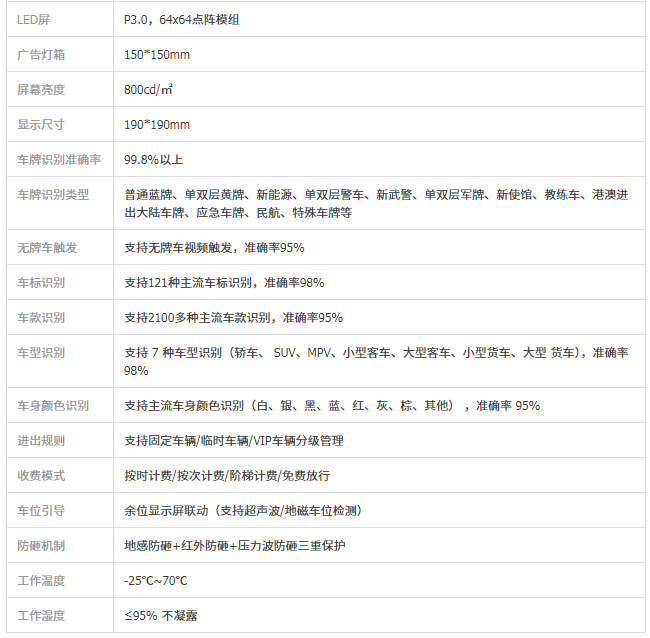This screenshot has height=638, width=650.
Task: Select '地感防砸+红外防砸+压力波防砸三重保护' text
Action: (235, 546)
